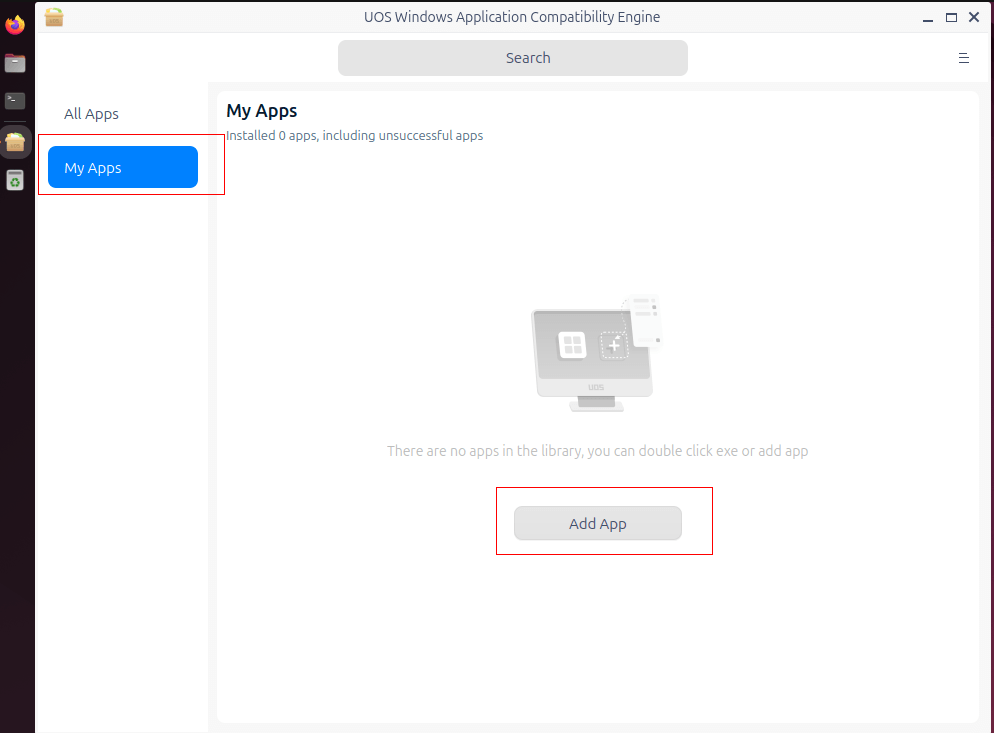Focus the Search field
Viewport: 994px width, 733px height.
513,58
